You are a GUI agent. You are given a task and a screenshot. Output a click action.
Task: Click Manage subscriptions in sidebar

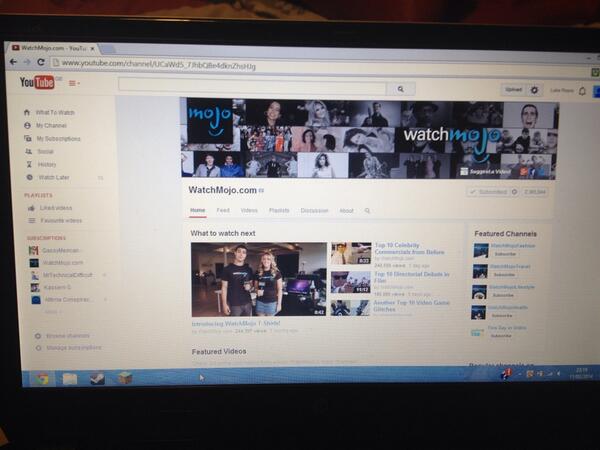pyautogui.click(x=74, y=348)
